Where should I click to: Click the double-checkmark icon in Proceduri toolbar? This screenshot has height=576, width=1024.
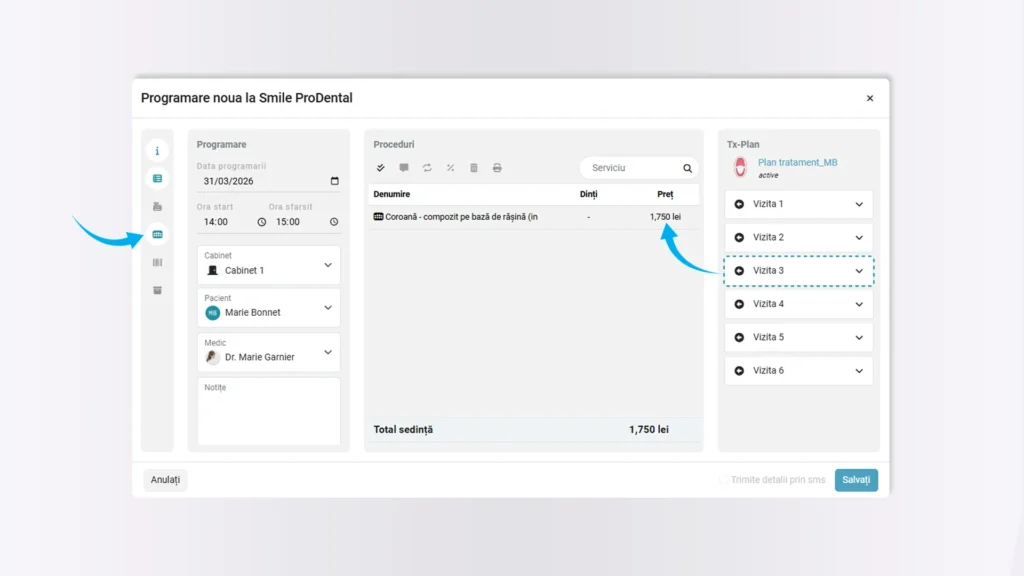381,168
